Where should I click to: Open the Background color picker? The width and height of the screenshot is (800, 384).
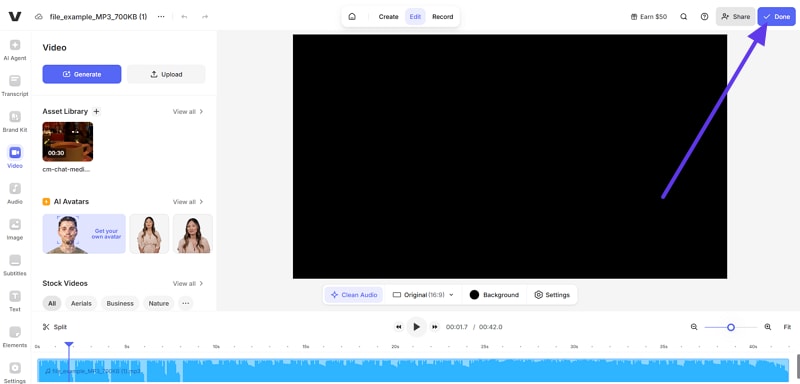pos(494,295)
